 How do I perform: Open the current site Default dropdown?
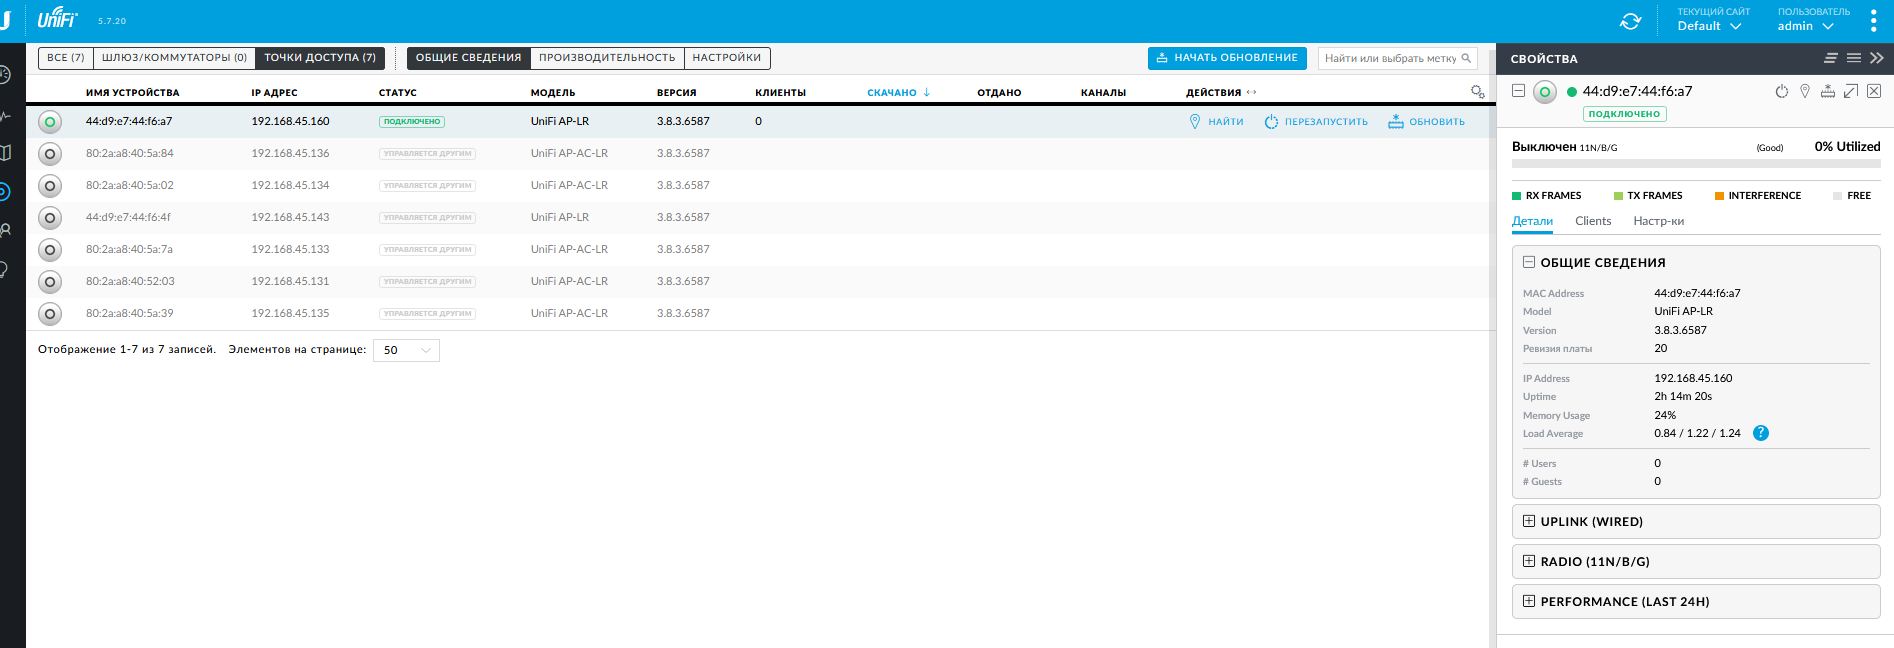(1709, 26)
